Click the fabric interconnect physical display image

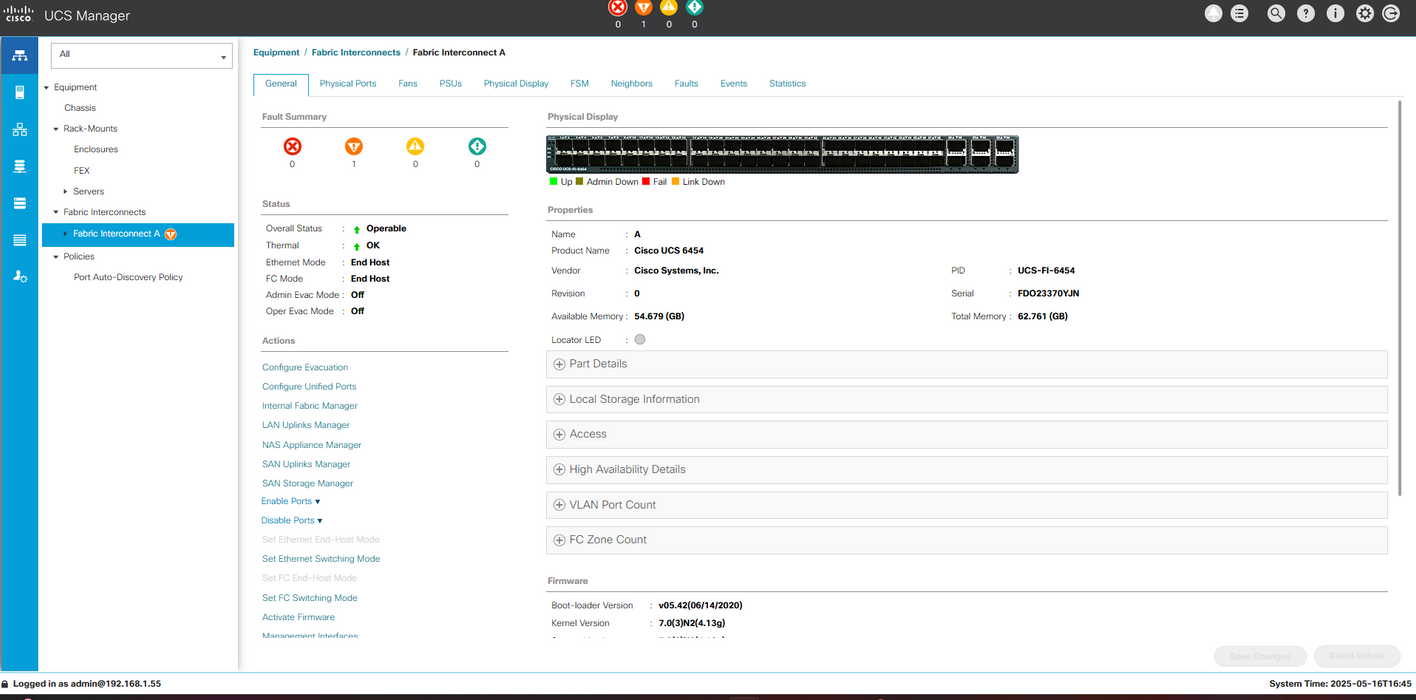783,155
